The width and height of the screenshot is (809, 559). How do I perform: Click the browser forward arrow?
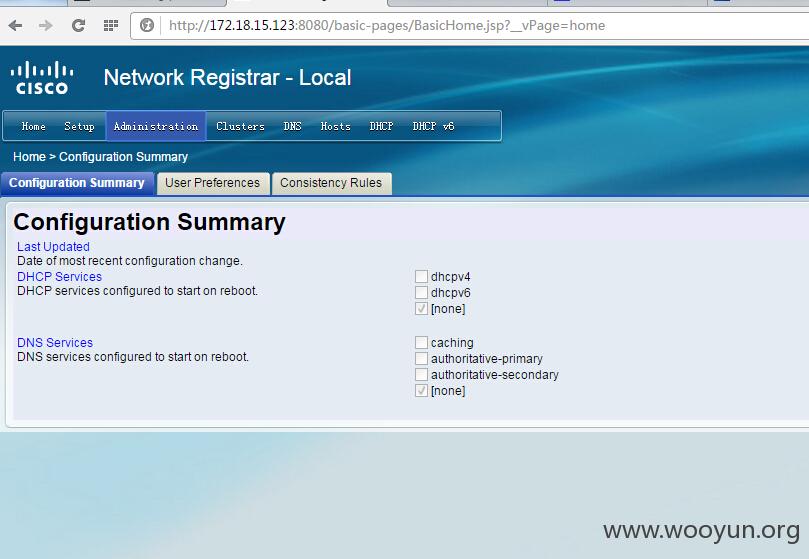(46, 25)
